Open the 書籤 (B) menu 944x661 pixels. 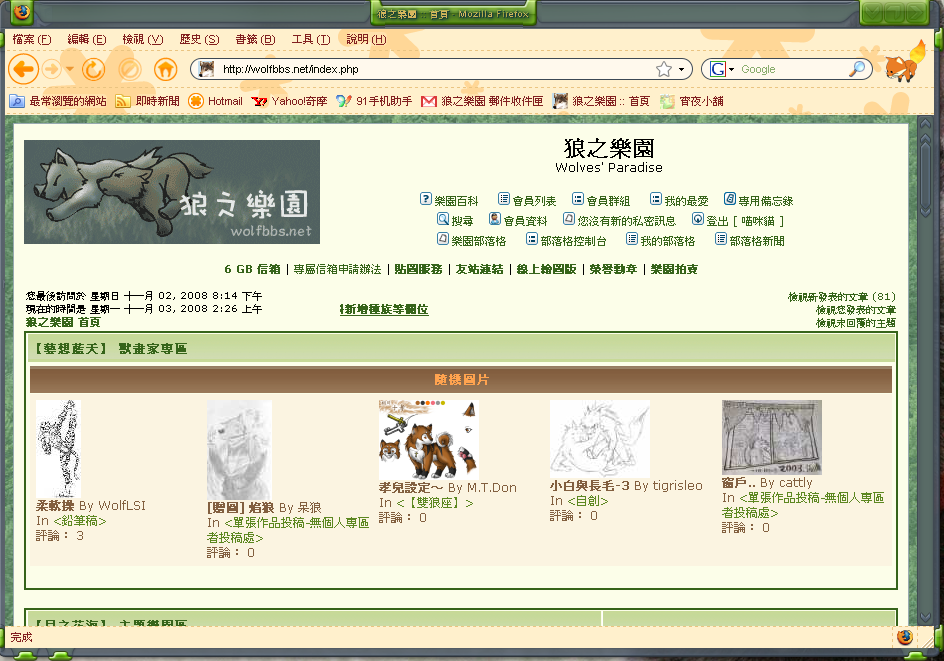click(x=255, y=39)
